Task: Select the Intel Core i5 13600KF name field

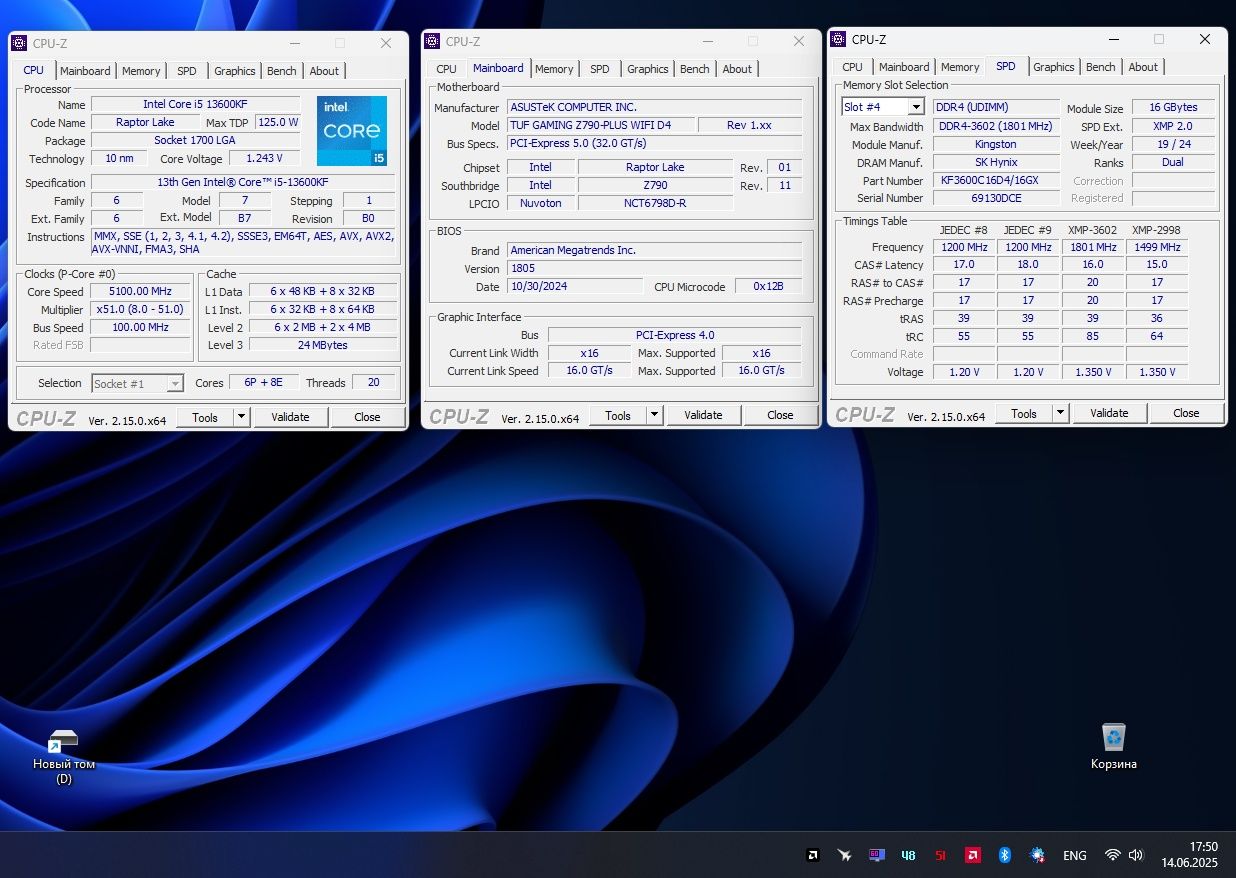Action: tap(195, 104)
